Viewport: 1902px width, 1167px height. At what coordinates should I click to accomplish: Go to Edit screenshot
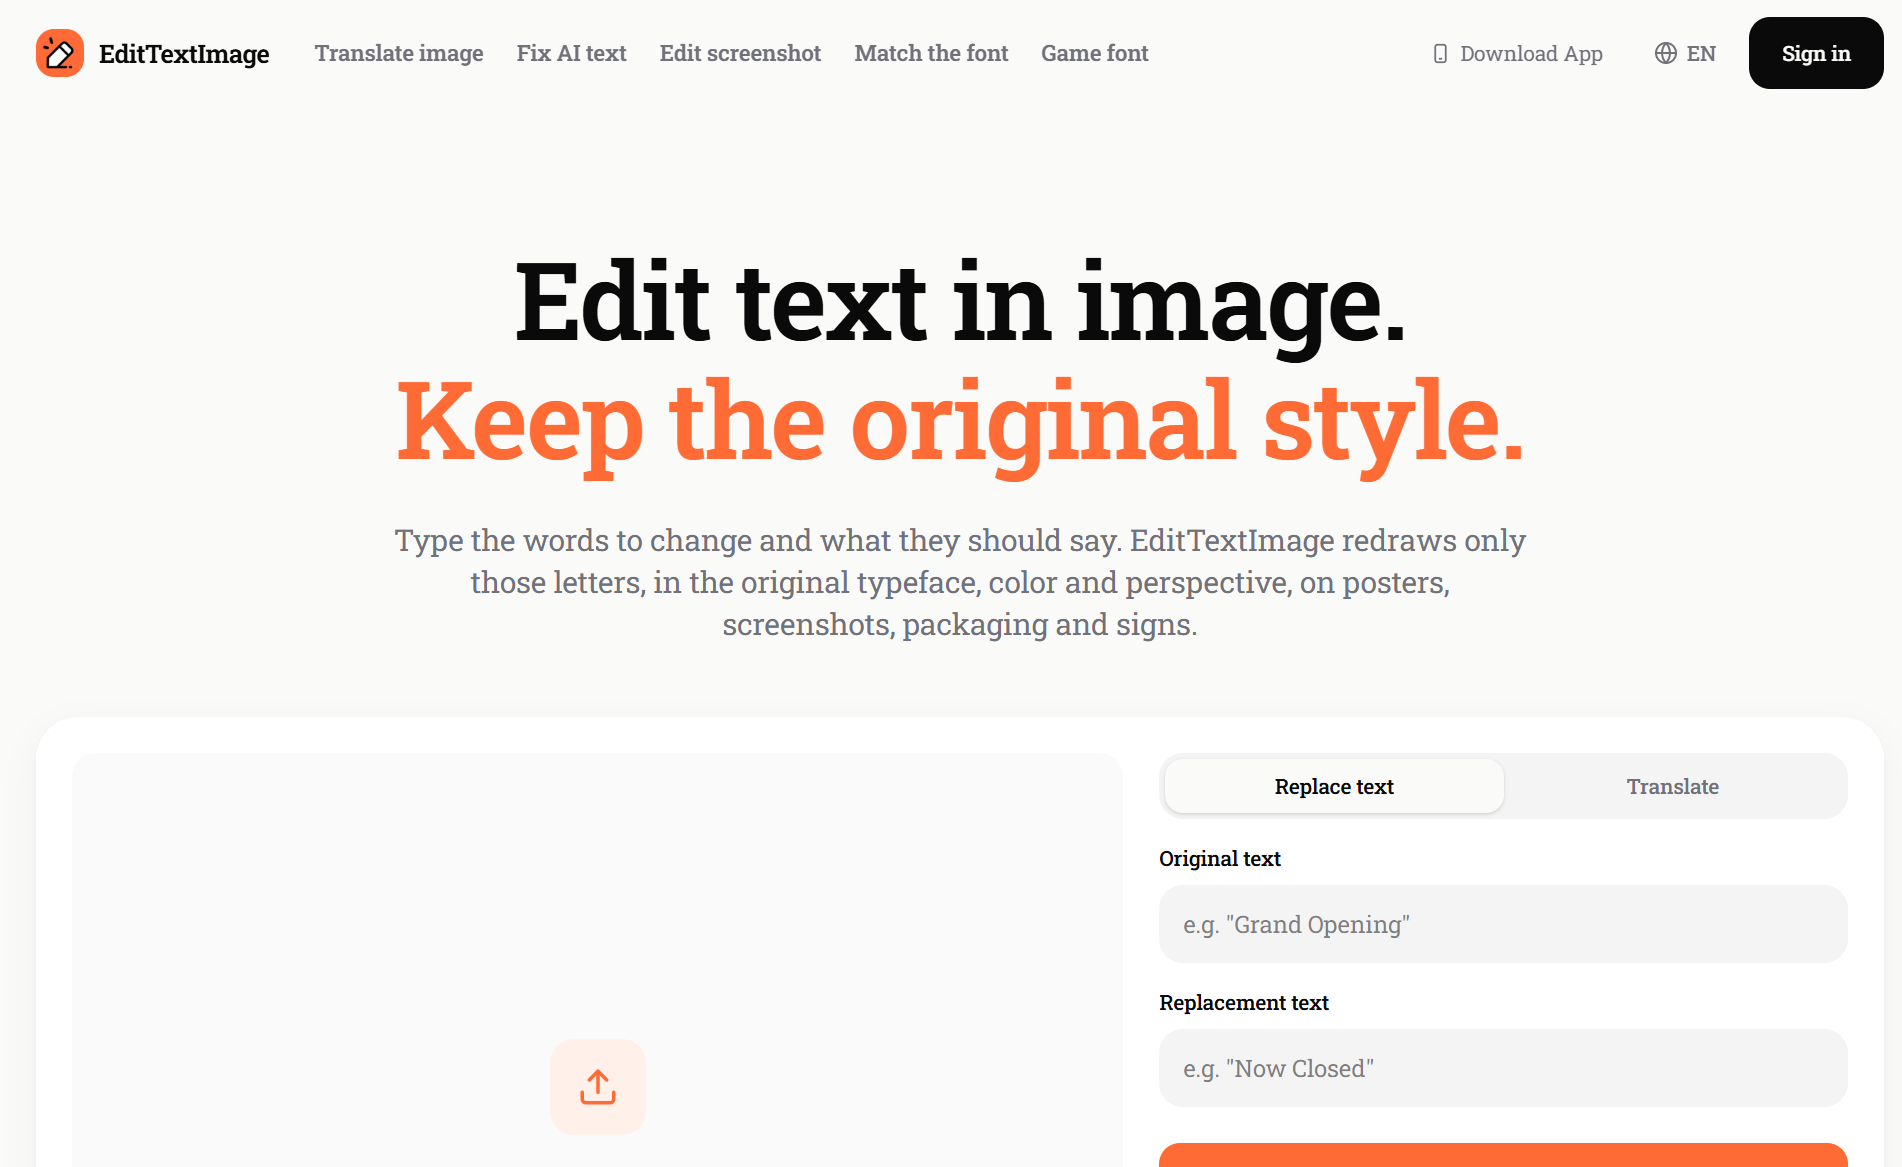740,53
